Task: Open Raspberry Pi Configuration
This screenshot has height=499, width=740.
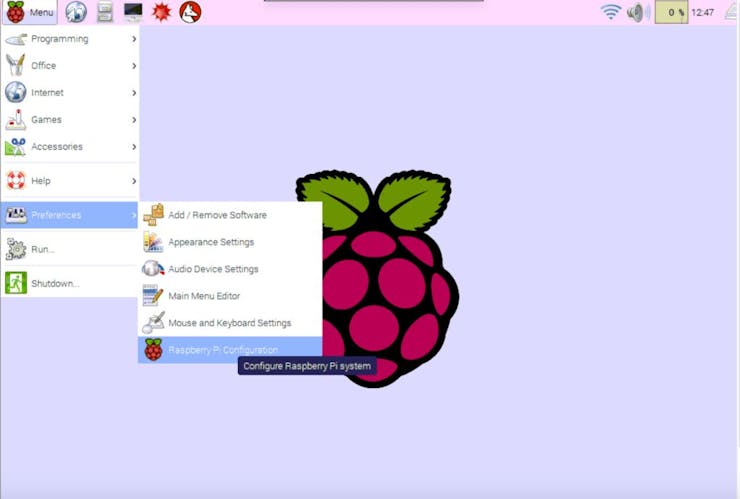Action: (230, 350)
